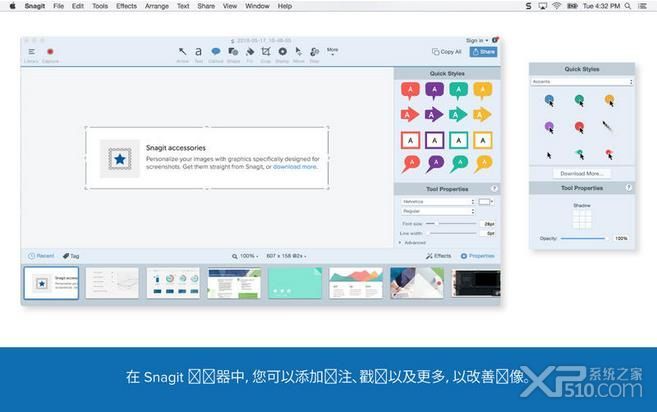The width and height of the screenshot is (657, 412).
Task: Open help in main Tool Properties panel
Action: pos(494,189)
